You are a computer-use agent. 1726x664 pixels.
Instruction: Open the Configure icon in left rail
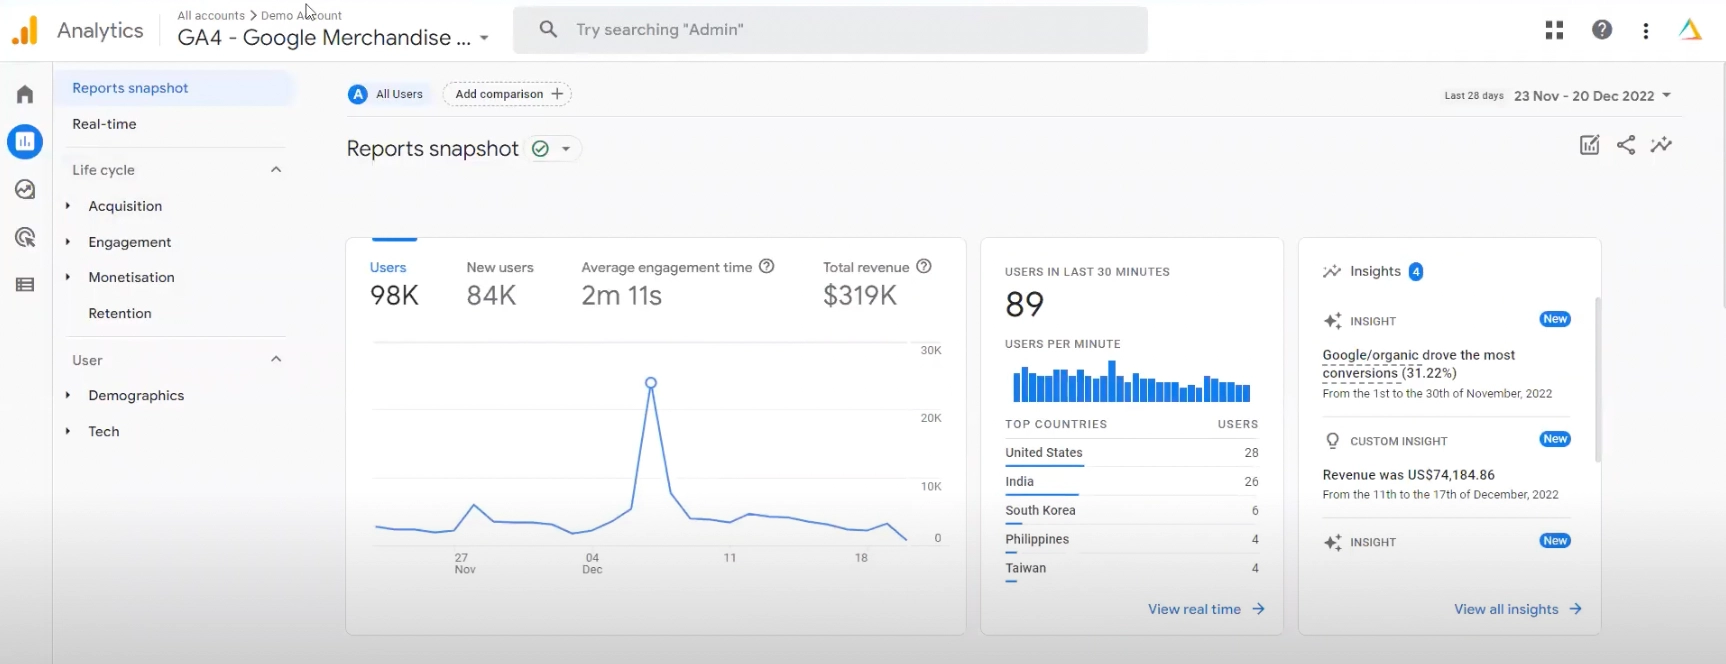pyautogui.click(x=25, y=285)
